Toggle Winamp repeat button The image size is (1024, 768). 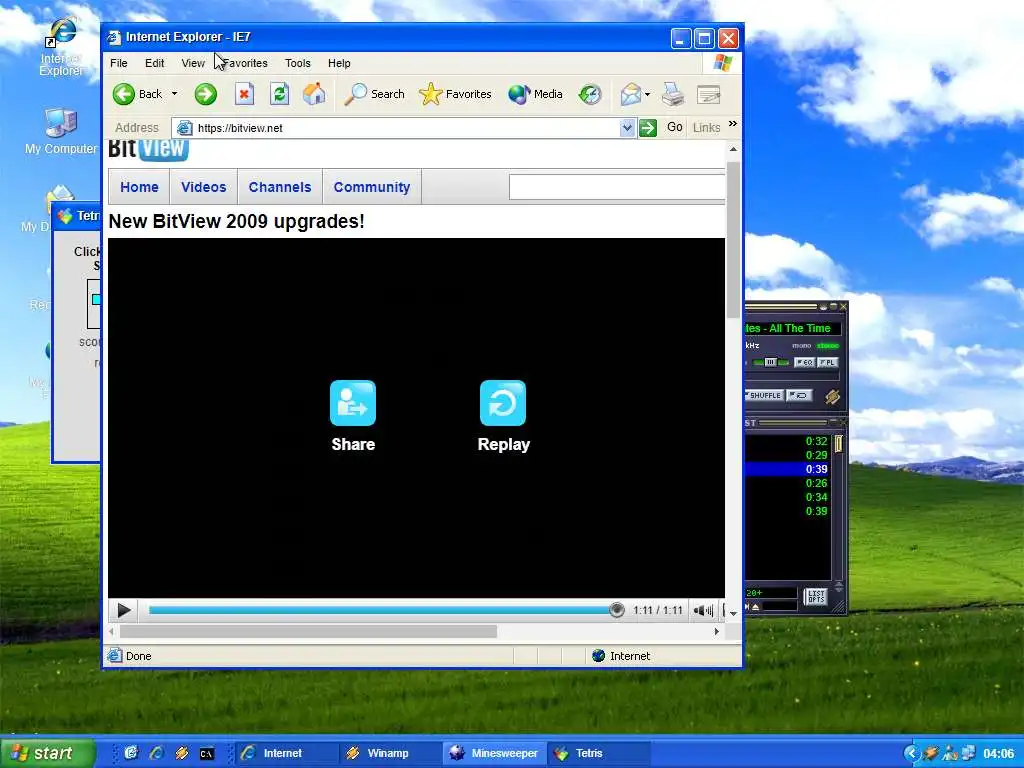click(799, 396)
